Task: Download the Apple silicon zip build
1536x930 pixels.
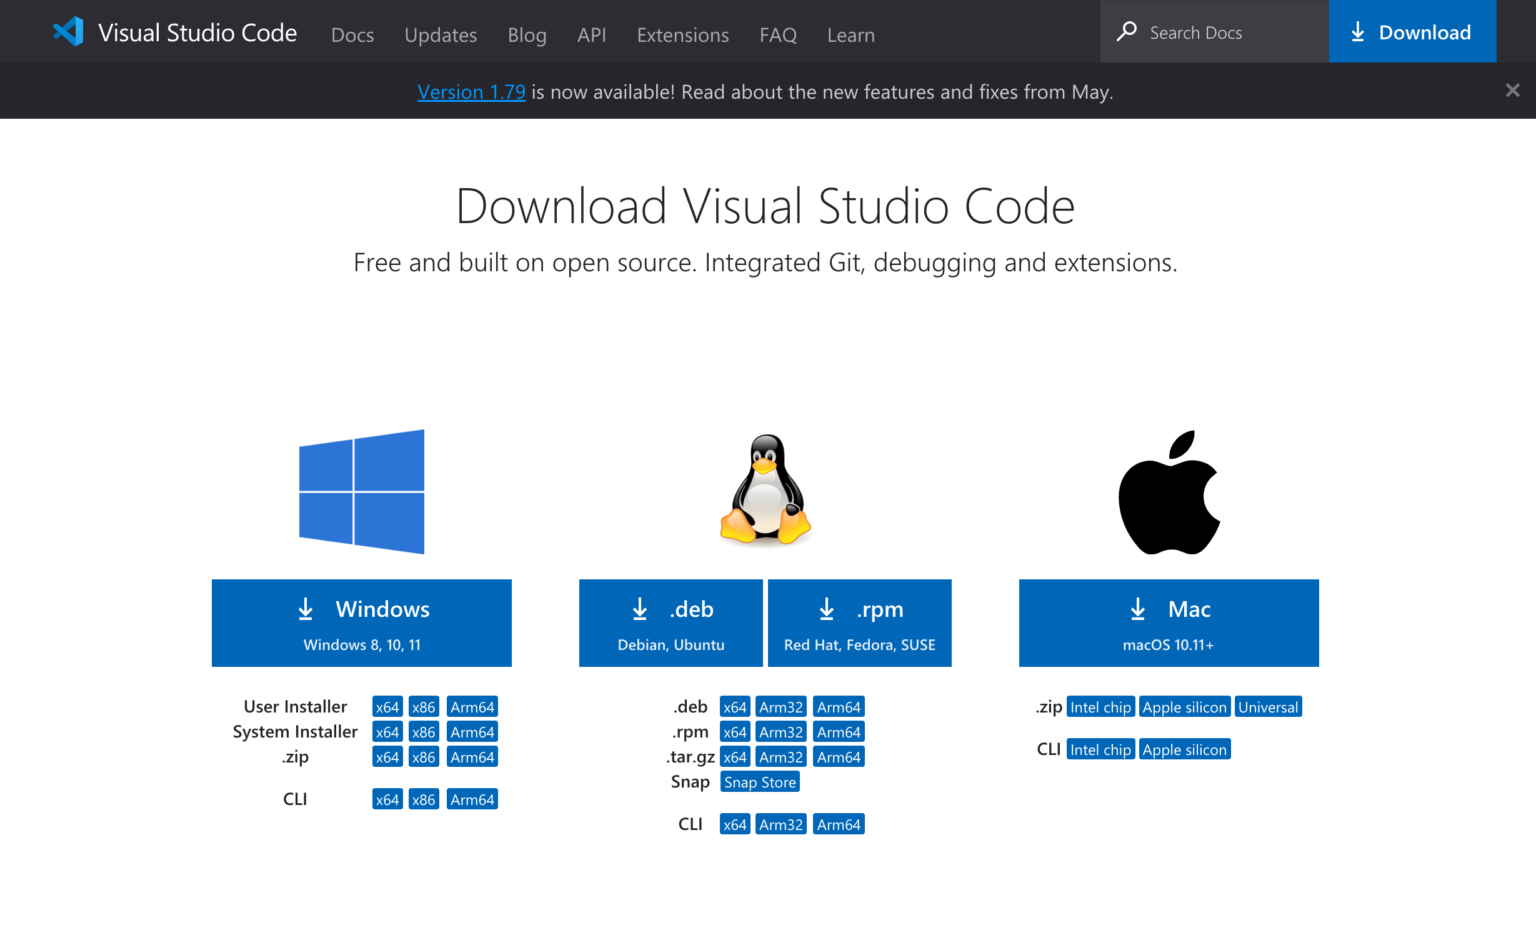Action: [1184, 706]
